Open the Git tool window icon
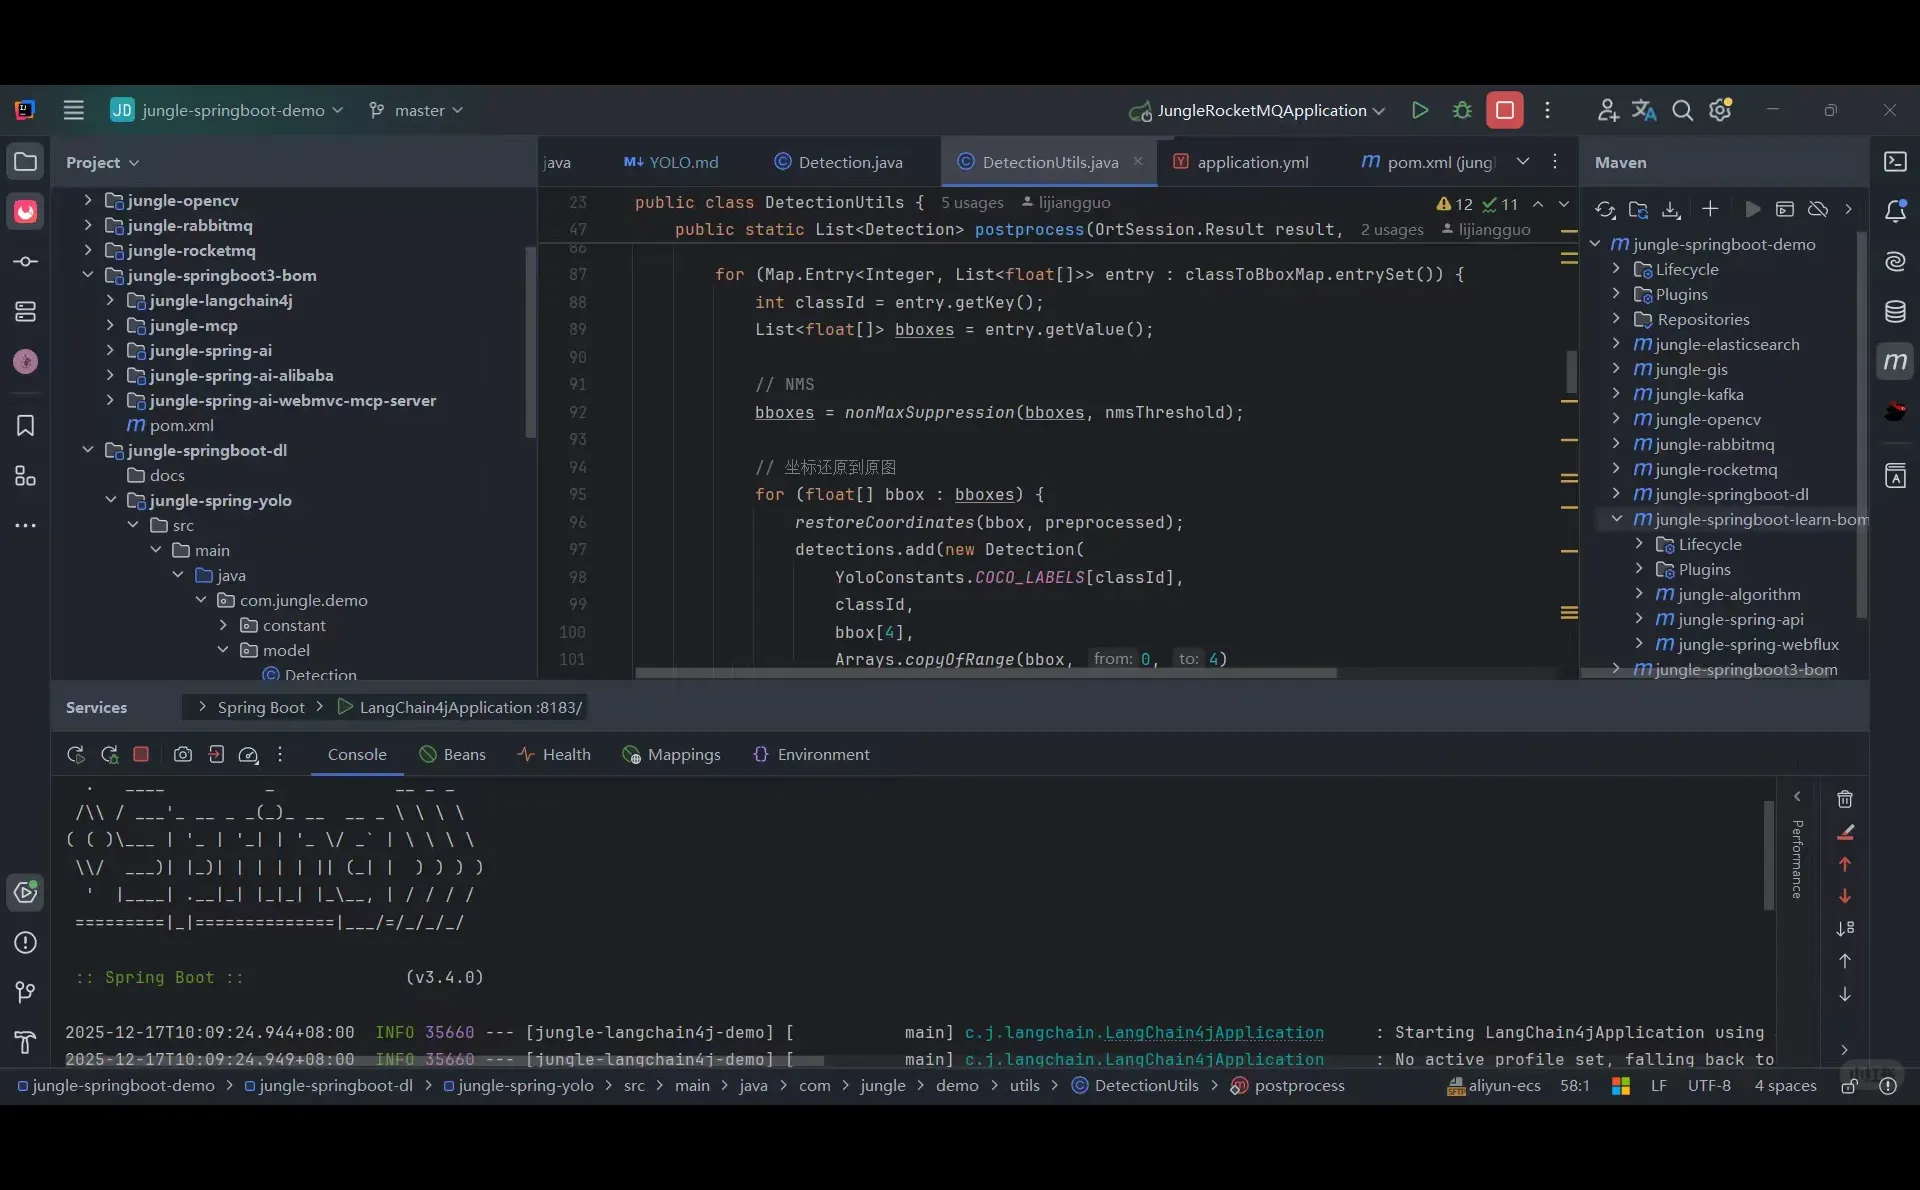 [26, 992]
